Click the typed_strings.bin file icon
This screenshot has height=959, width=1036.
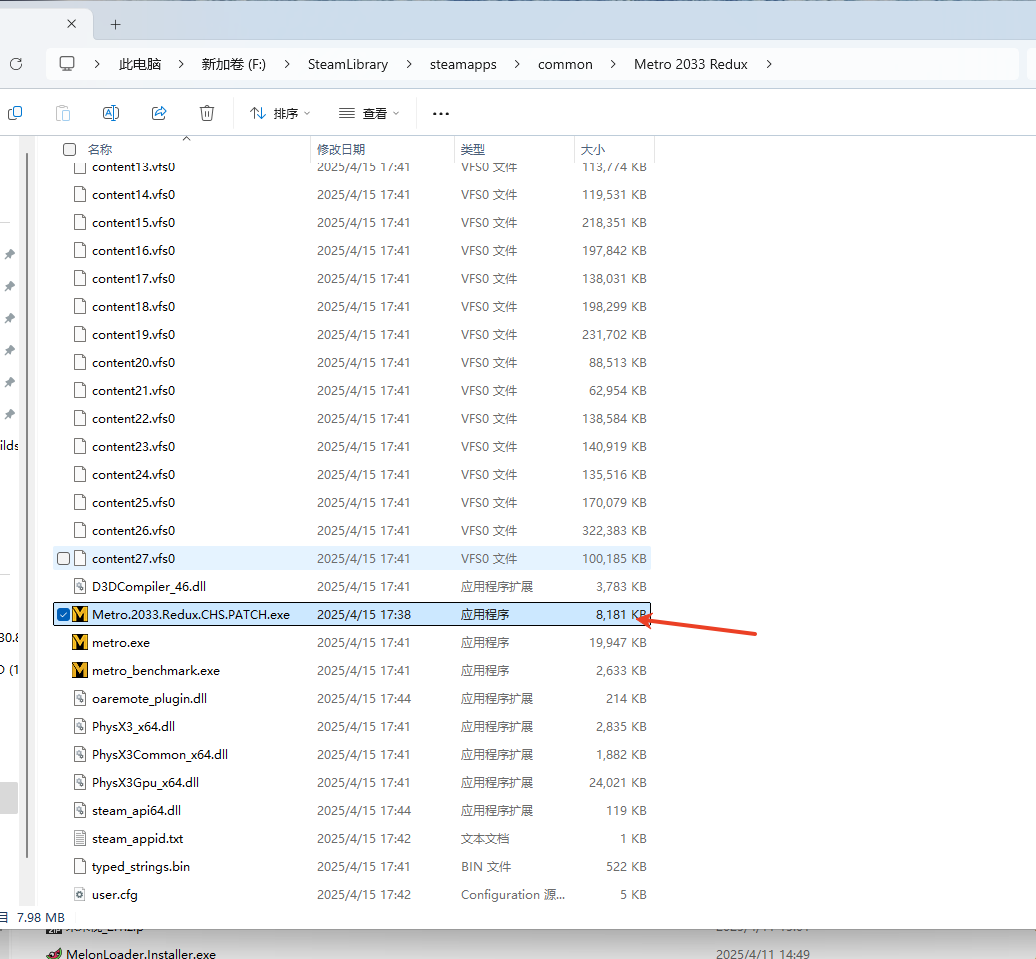(x=80, y=866)
